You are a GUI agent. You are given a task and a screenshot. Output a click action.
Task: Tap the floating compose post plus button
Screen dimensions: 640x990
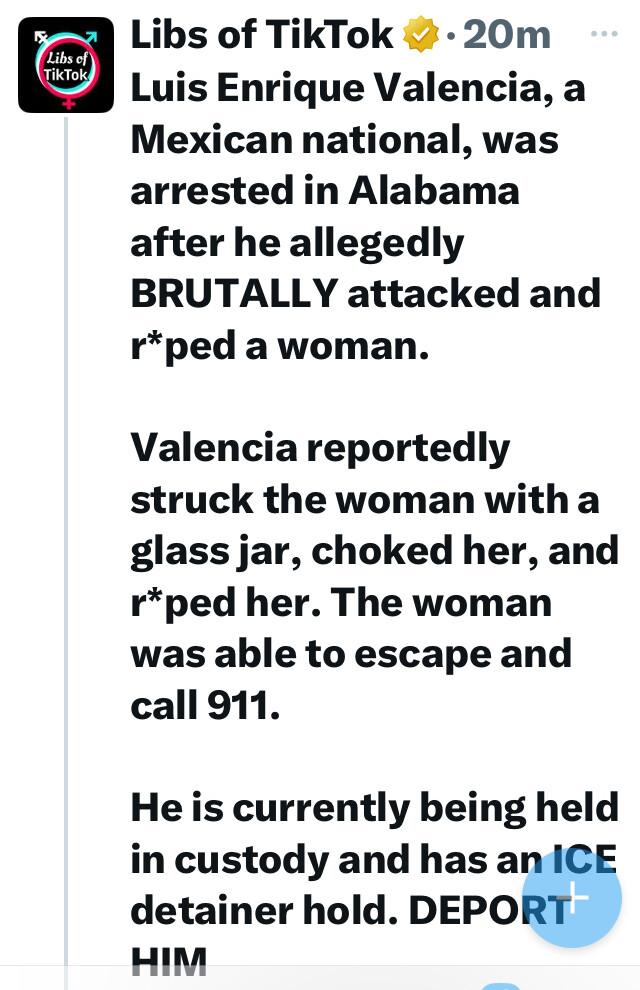[572, 897]
